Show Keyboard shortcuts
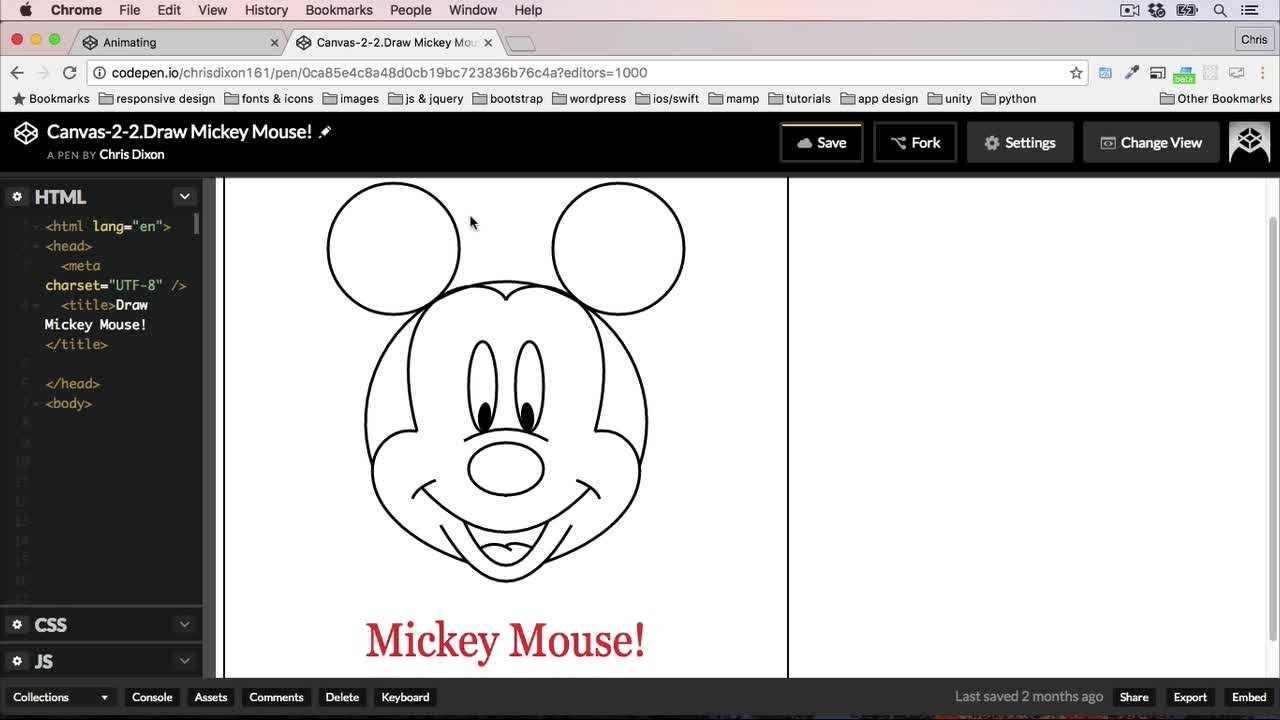1280x720 pixels. [405, 697]
